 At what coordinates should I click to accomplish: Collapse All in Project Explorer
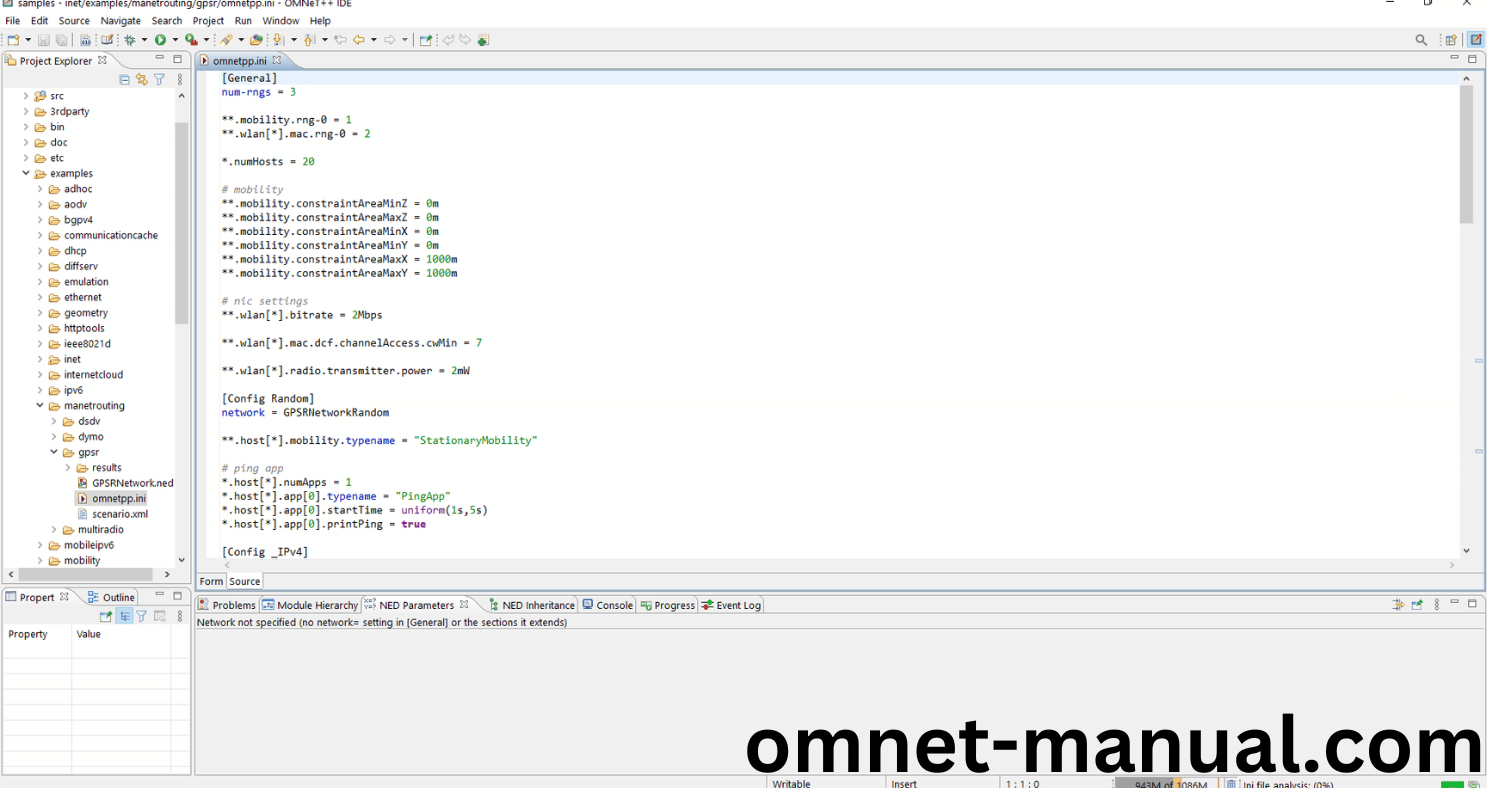click(x=125, y=79)
